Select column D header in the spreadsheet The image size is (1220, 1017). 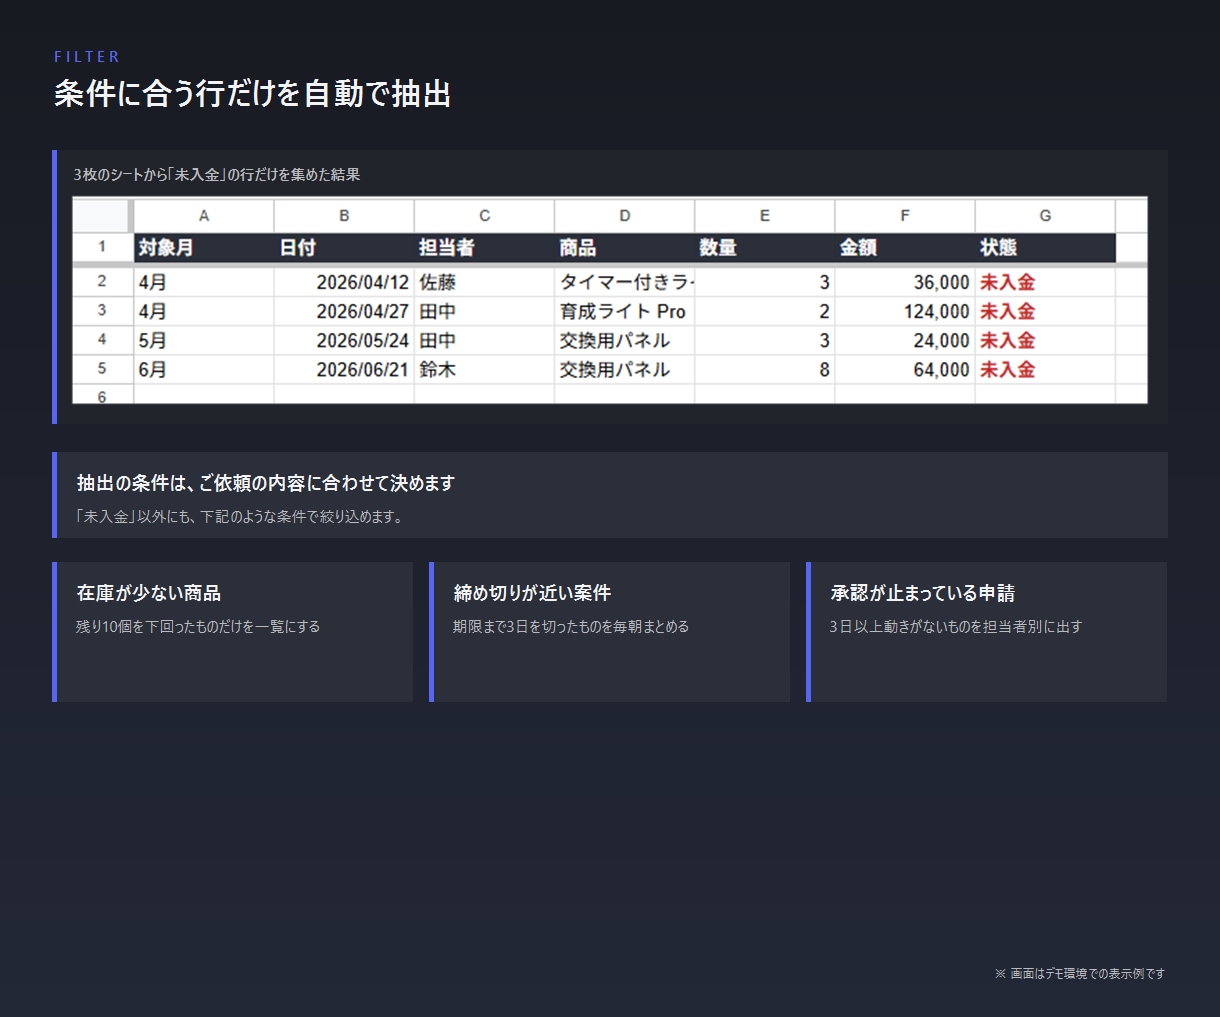[x=625, y=216]
